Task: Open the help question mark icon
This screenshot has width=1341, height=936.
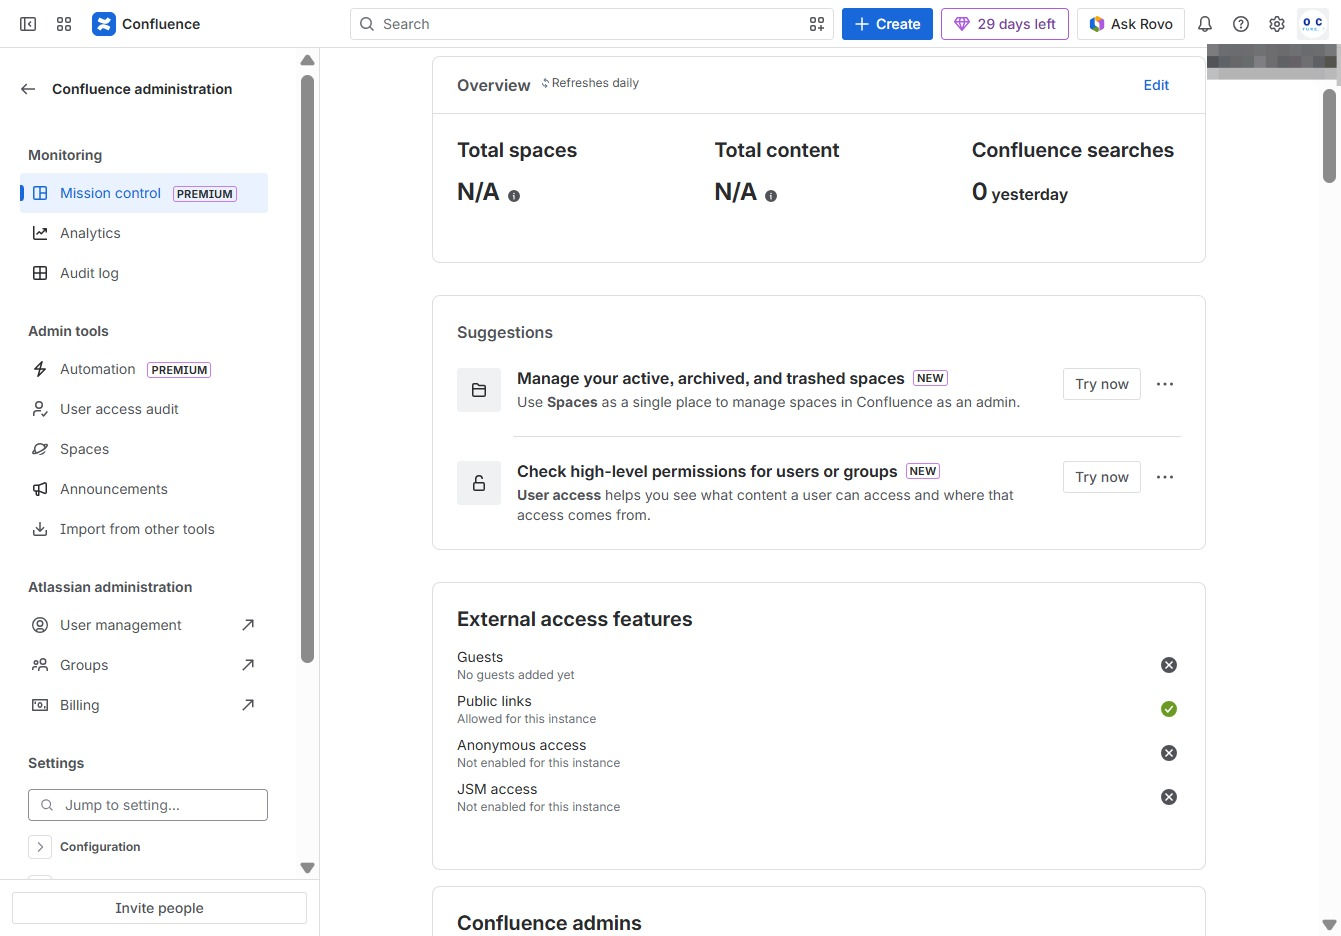Action: point(1241,24)
